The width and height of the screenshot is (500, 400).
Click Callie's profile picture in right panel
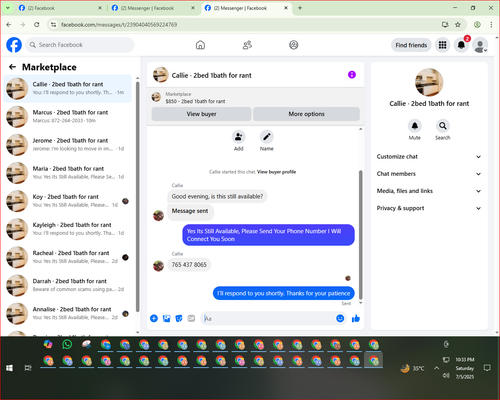[x=429, y=82]
